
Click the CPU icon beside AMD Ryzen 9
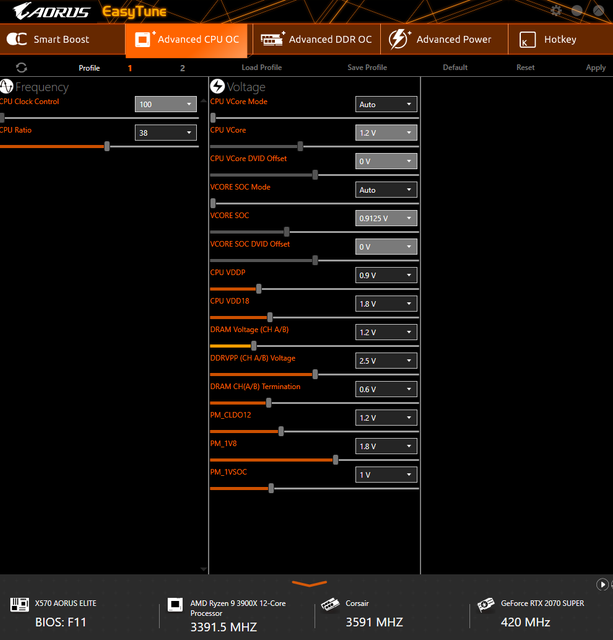click(175, 604)
